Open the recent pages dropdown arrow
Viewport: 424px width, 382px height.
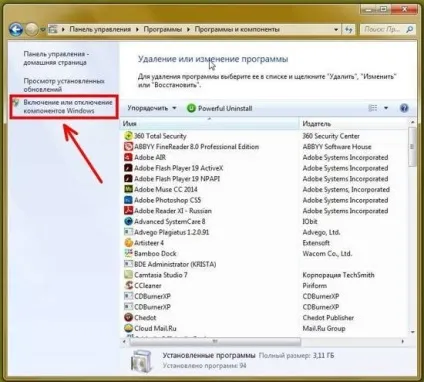click(43, 30)
